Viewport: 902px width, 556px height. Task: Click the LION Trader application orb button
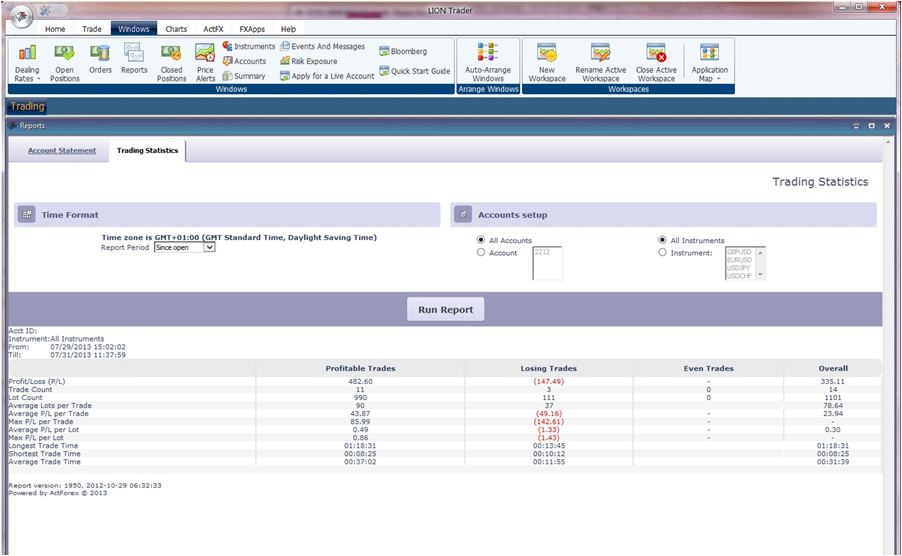pos(21,17)
